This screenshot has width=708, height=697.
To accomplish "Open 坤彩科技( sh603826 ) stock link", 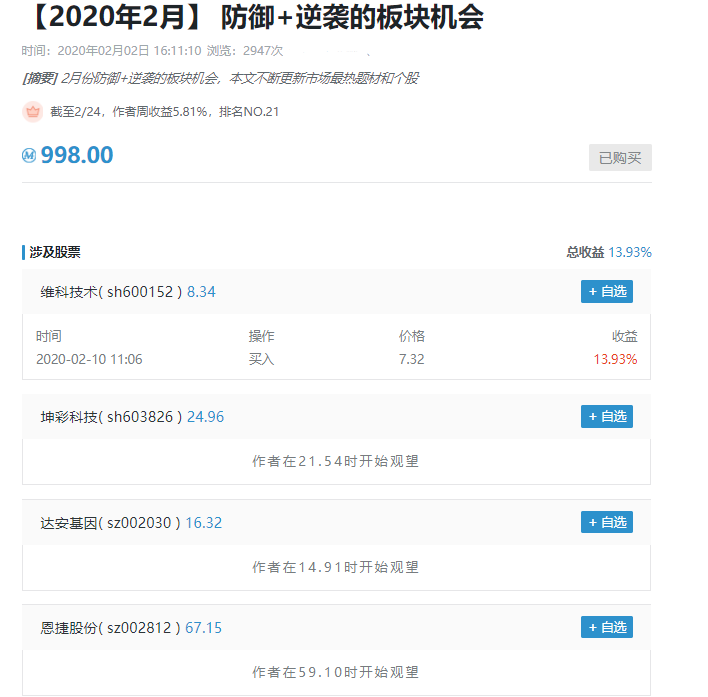I will coord(111,417).
